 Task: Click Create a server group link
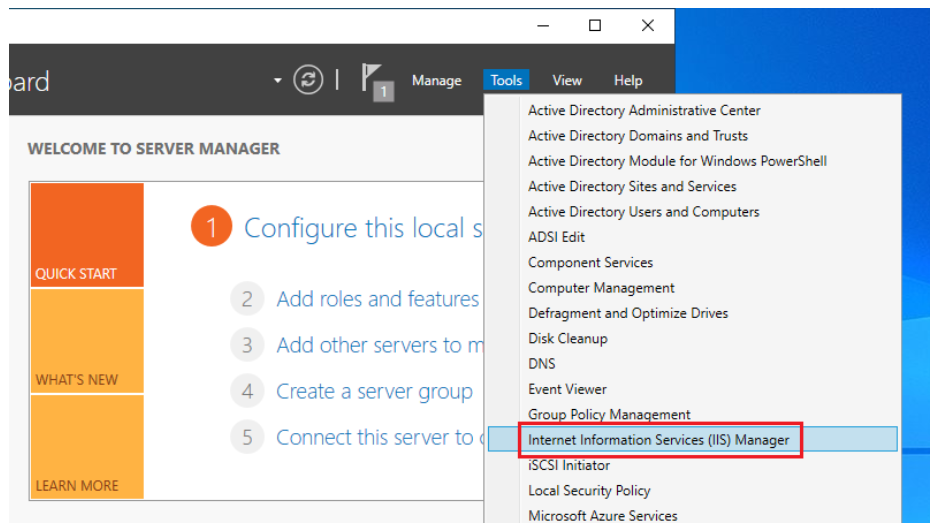pos(374,391)
